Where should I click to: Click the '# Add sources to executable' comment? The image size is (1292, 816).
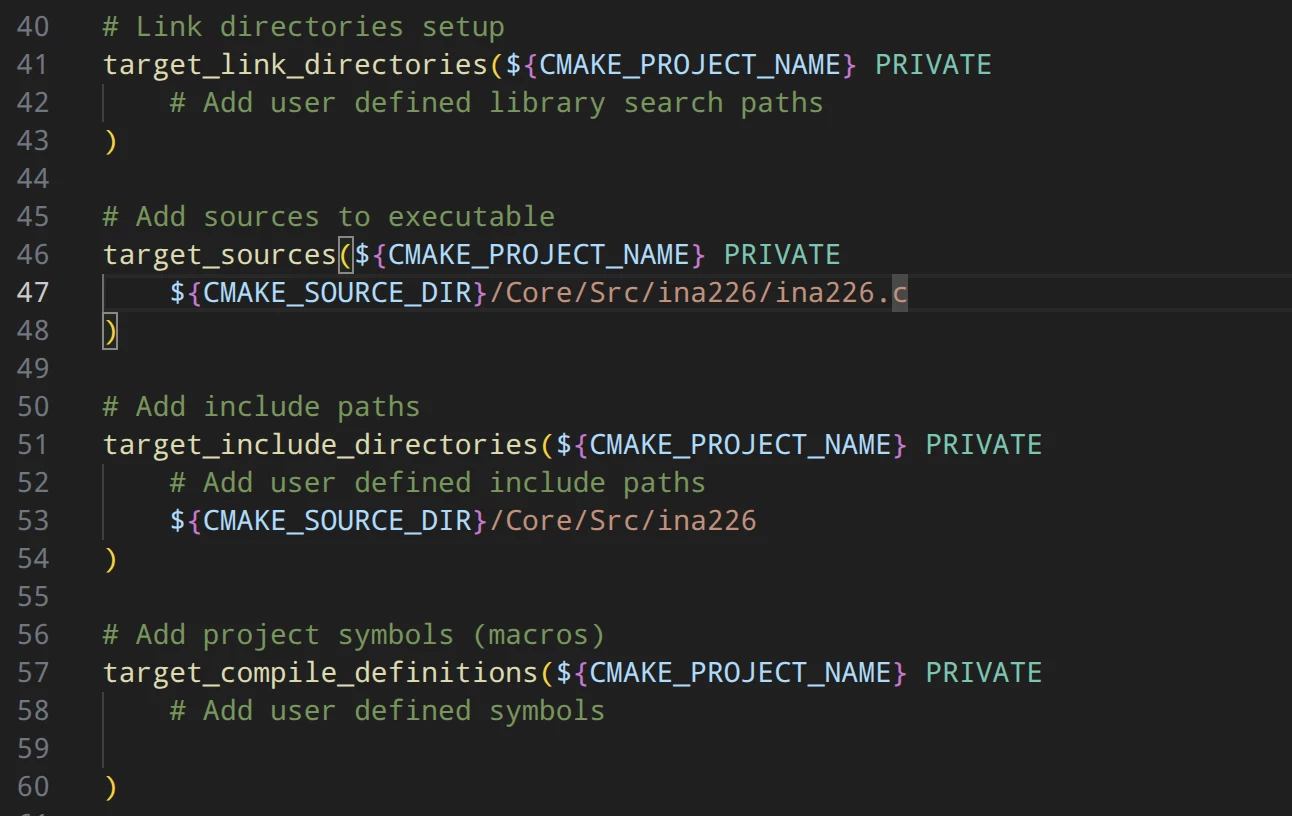pos(329,216)
